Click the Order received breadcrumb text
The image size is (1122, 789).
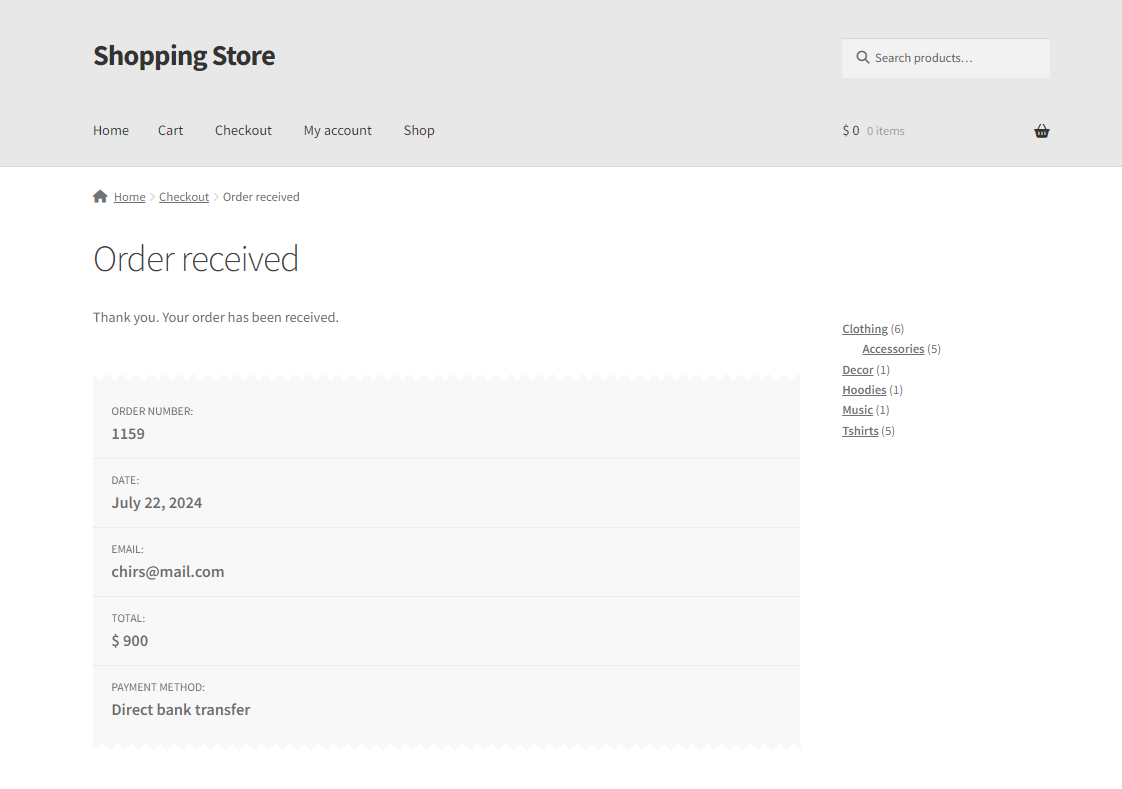261,197
